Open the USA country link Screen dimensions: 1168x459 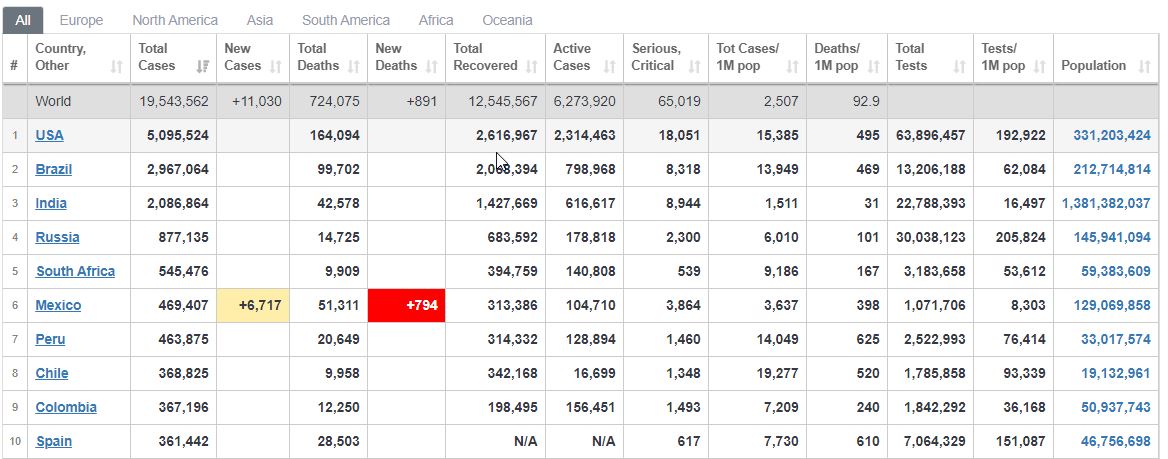pyautogui.click(x=50, y=136)
